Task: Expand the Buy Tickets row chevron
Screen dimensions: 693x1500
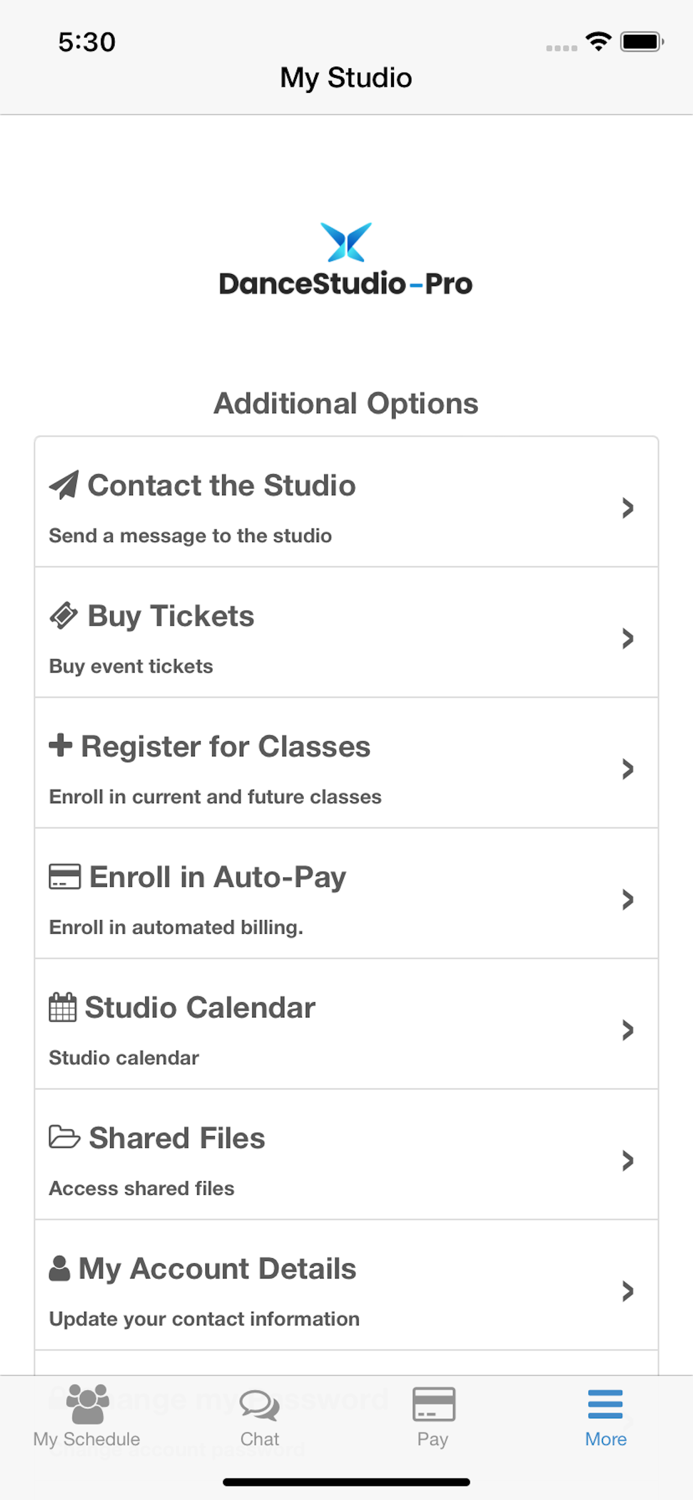Action: click(628, 638)
